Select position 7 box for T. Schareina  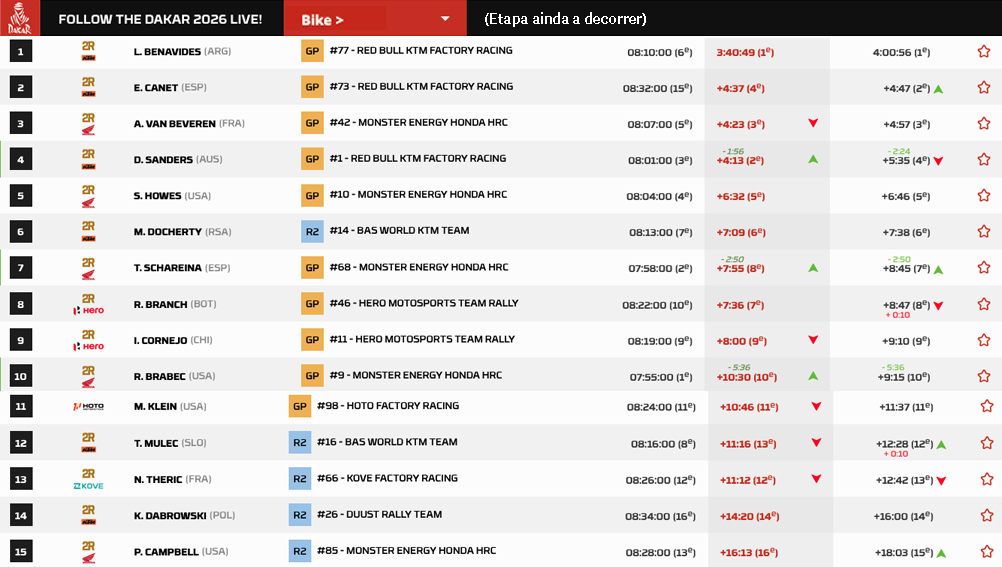[21, 268]
